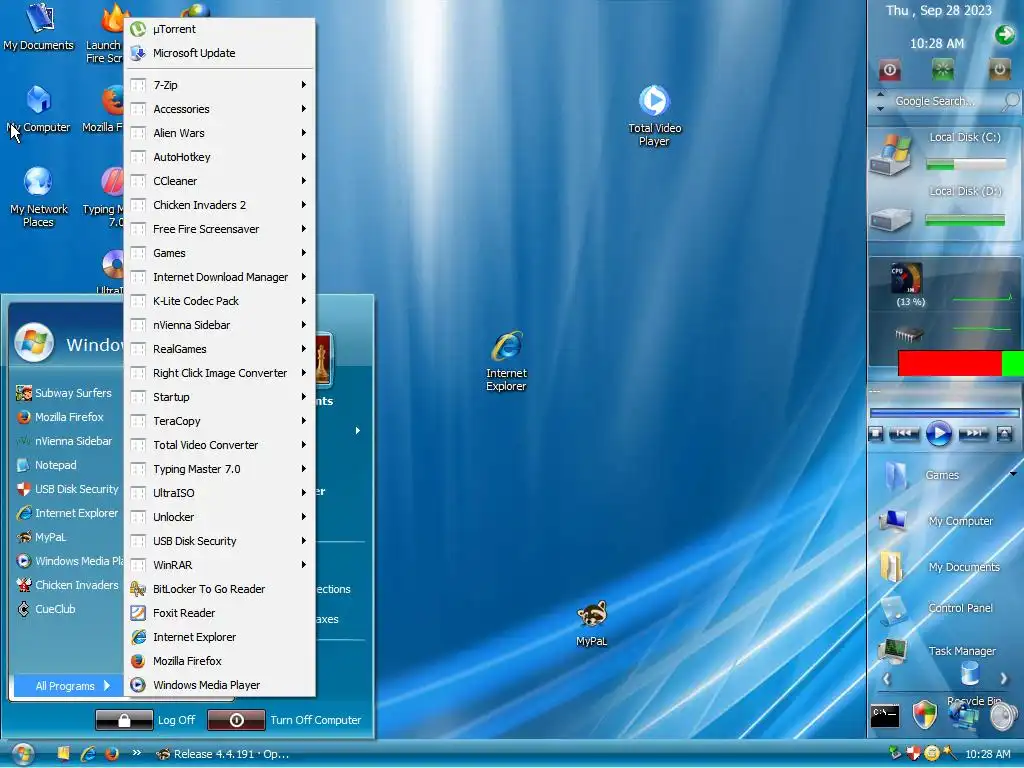The height and width of the screenshot is (768, 1024).
Task: Open command prompt icon in sidebar
Action: click(x=885, y=716)
